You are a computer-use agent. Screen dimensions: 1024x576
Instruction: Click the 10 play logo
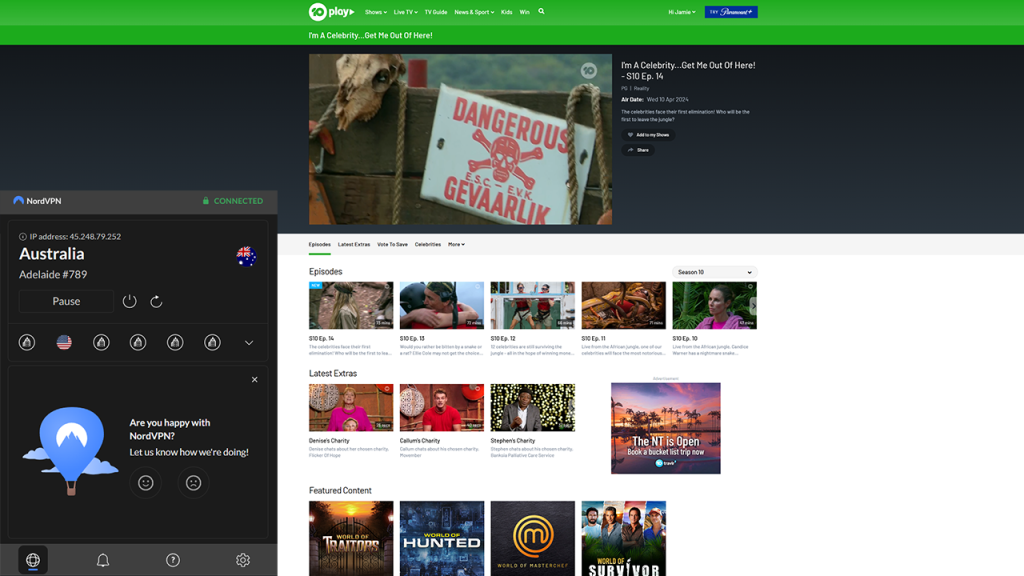[x=331, y=12]
